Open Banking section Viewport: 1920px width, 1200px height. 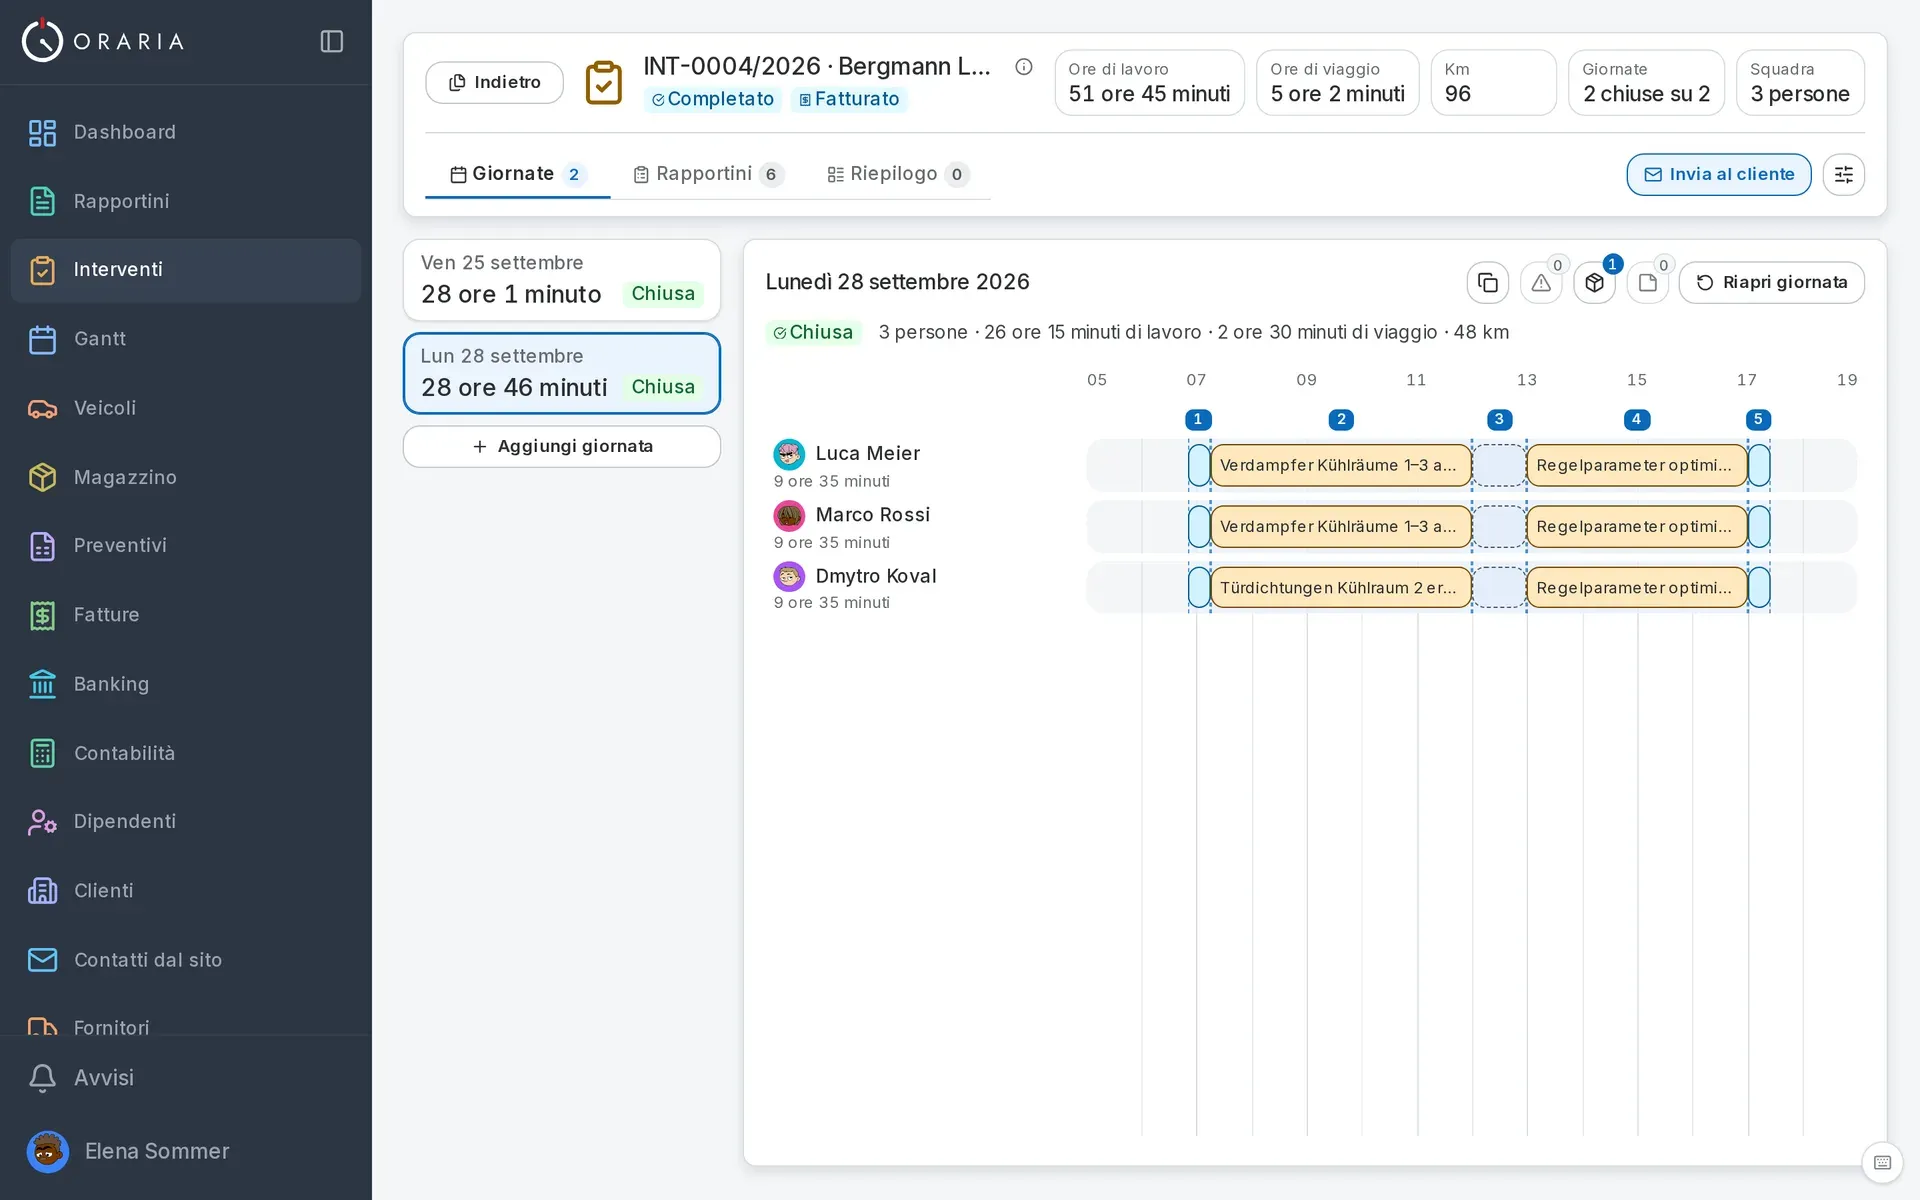tap(186, 684)
